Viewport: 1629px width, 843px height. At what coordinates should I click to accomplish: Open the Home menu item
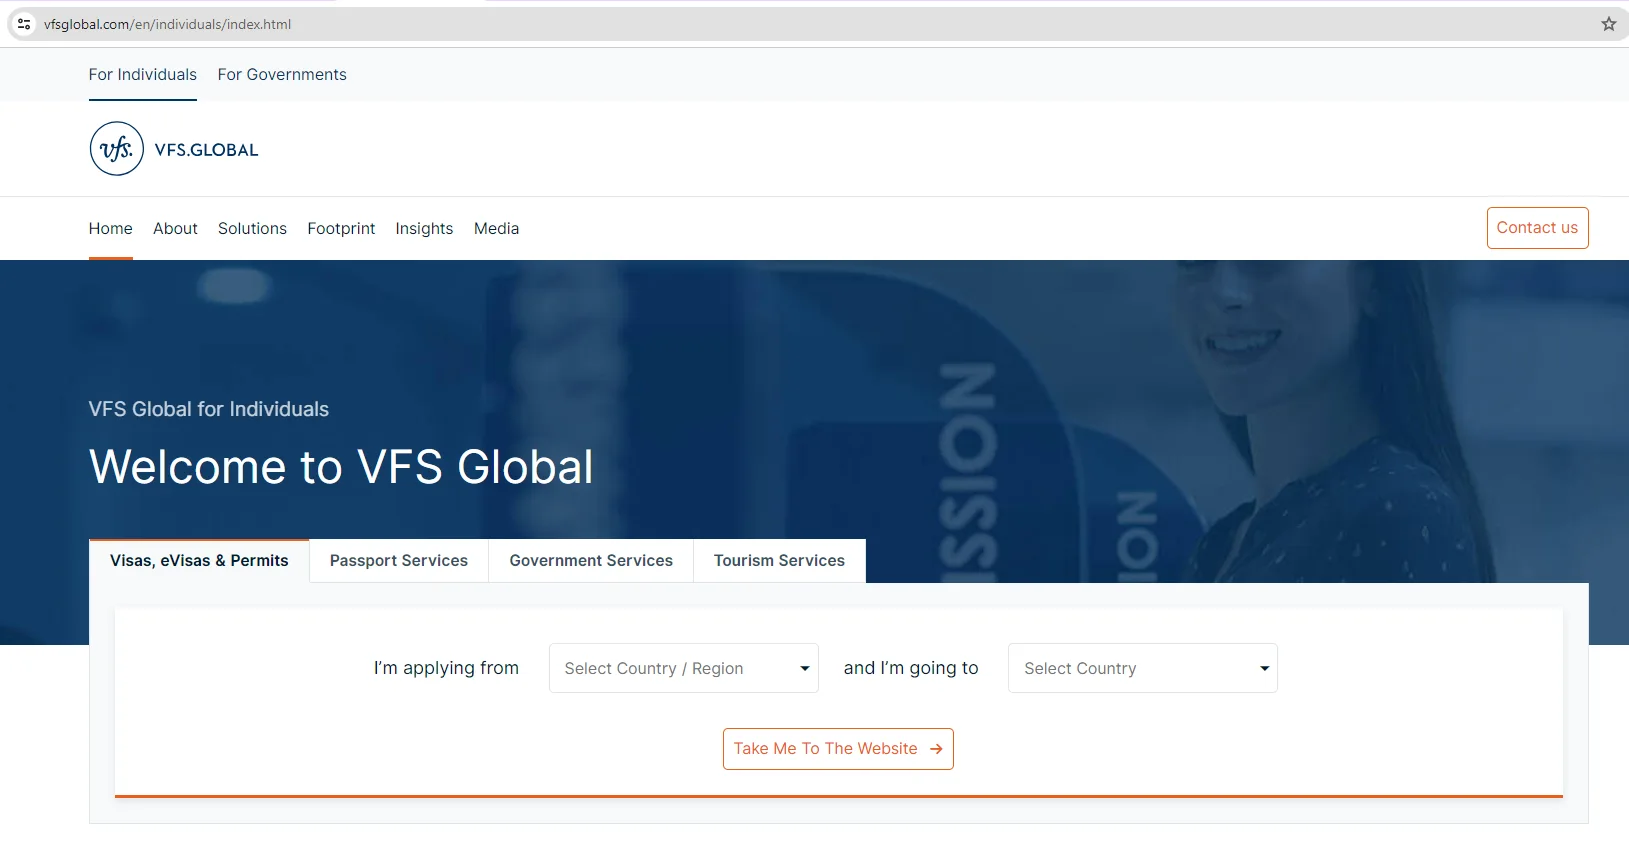[111, 229]
